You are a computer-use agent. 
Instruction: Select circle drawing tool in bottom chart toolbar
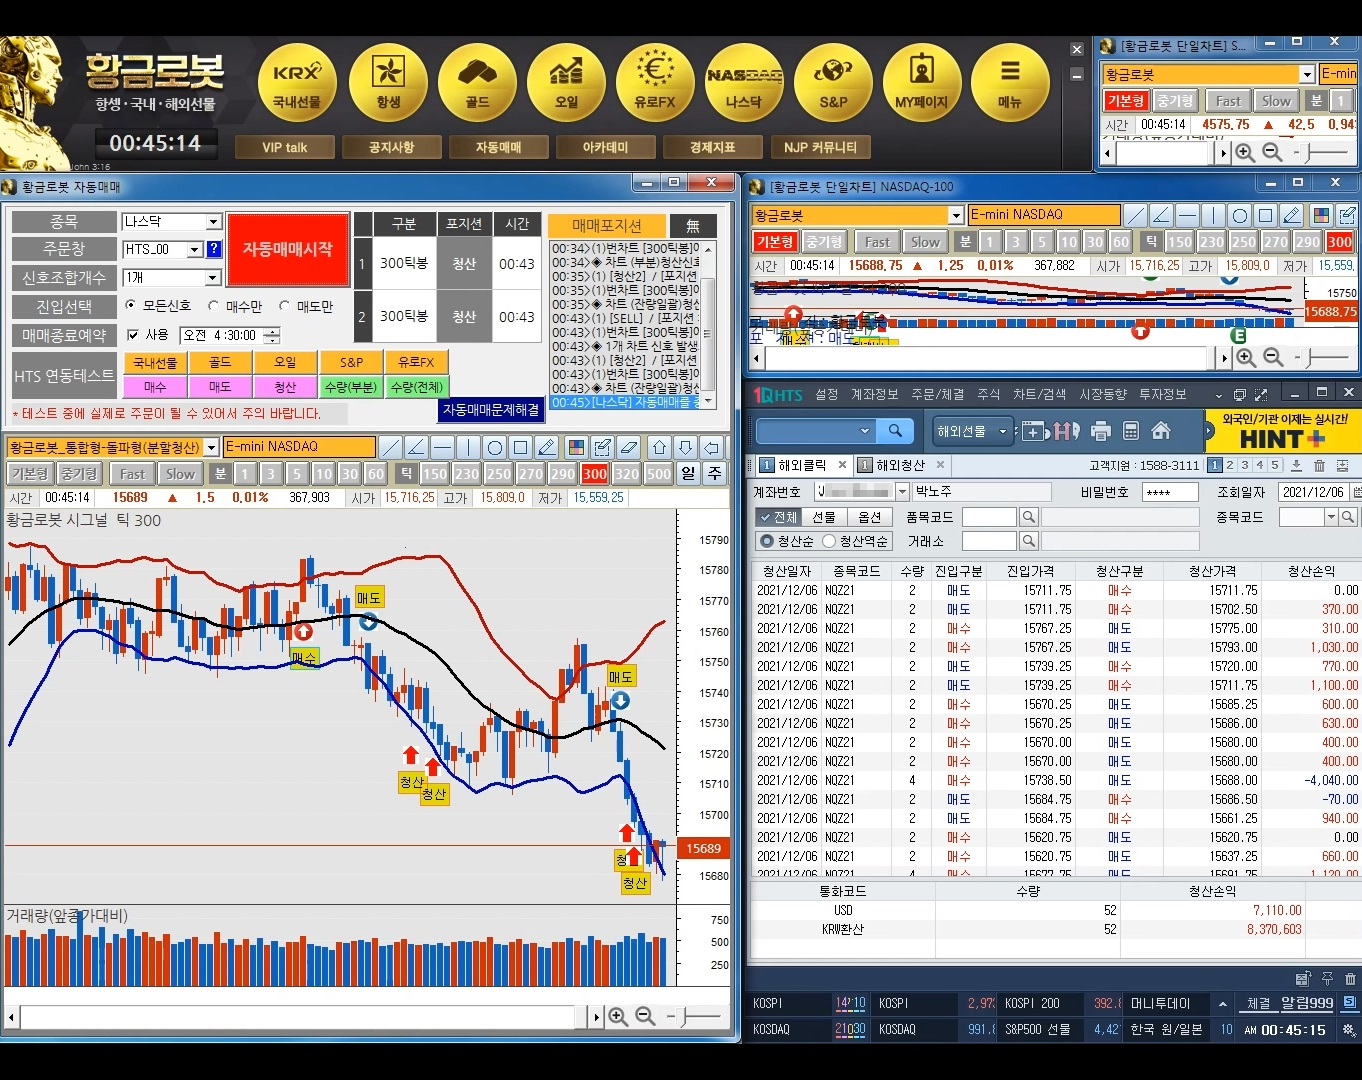pos(494,447)
